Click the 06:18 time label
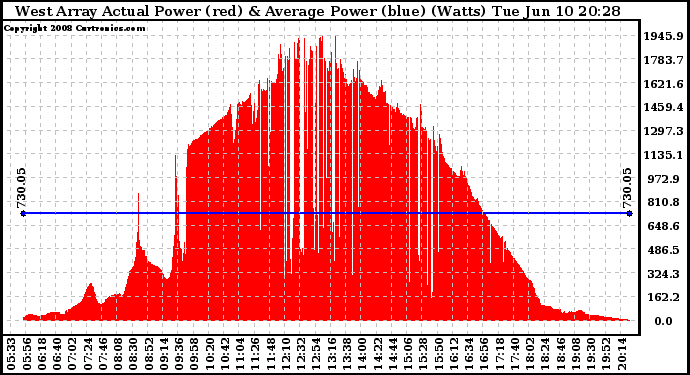The height and width of the screenshot is (375, 690). click(42, 354)
